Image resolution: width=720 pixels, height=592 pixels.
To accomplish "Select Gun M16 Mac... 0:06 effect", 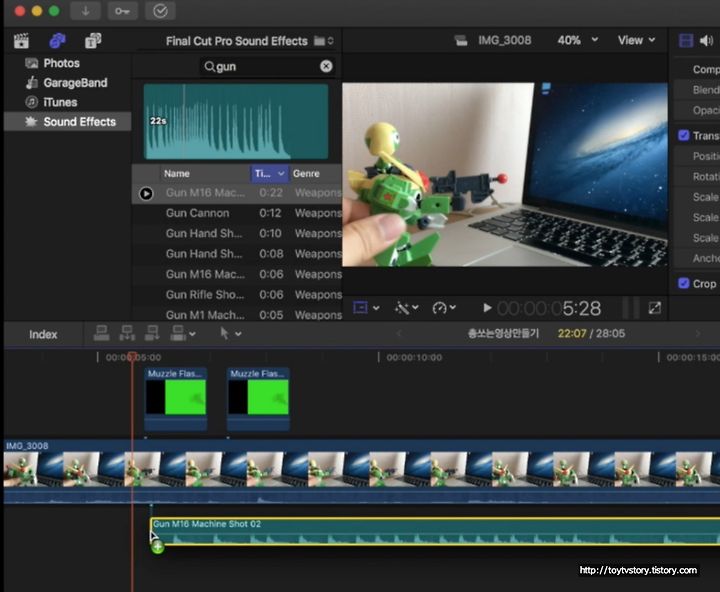I will [237, 274].
